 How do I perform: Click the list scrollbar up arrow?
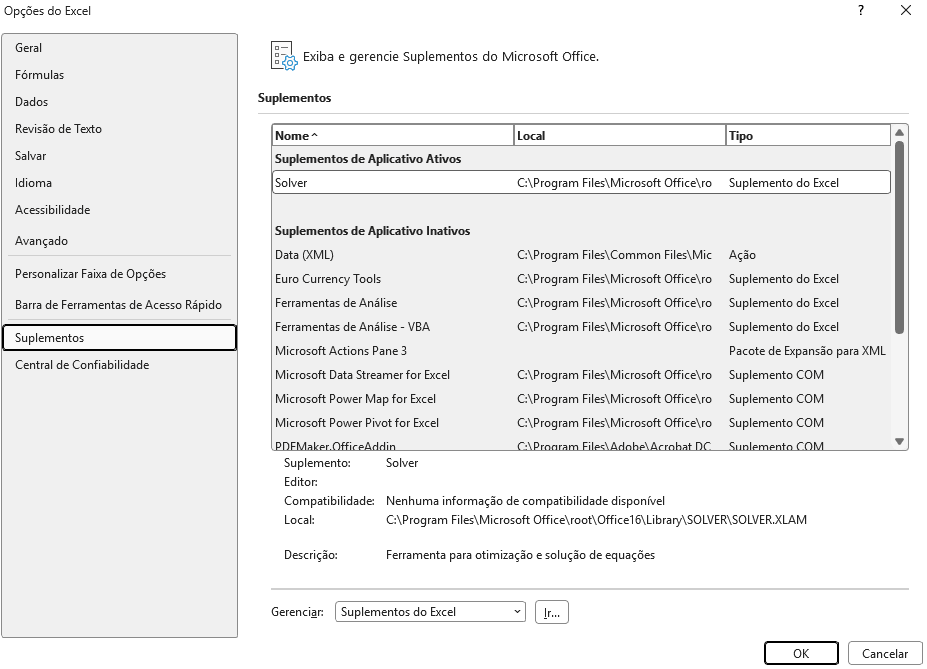899,132
